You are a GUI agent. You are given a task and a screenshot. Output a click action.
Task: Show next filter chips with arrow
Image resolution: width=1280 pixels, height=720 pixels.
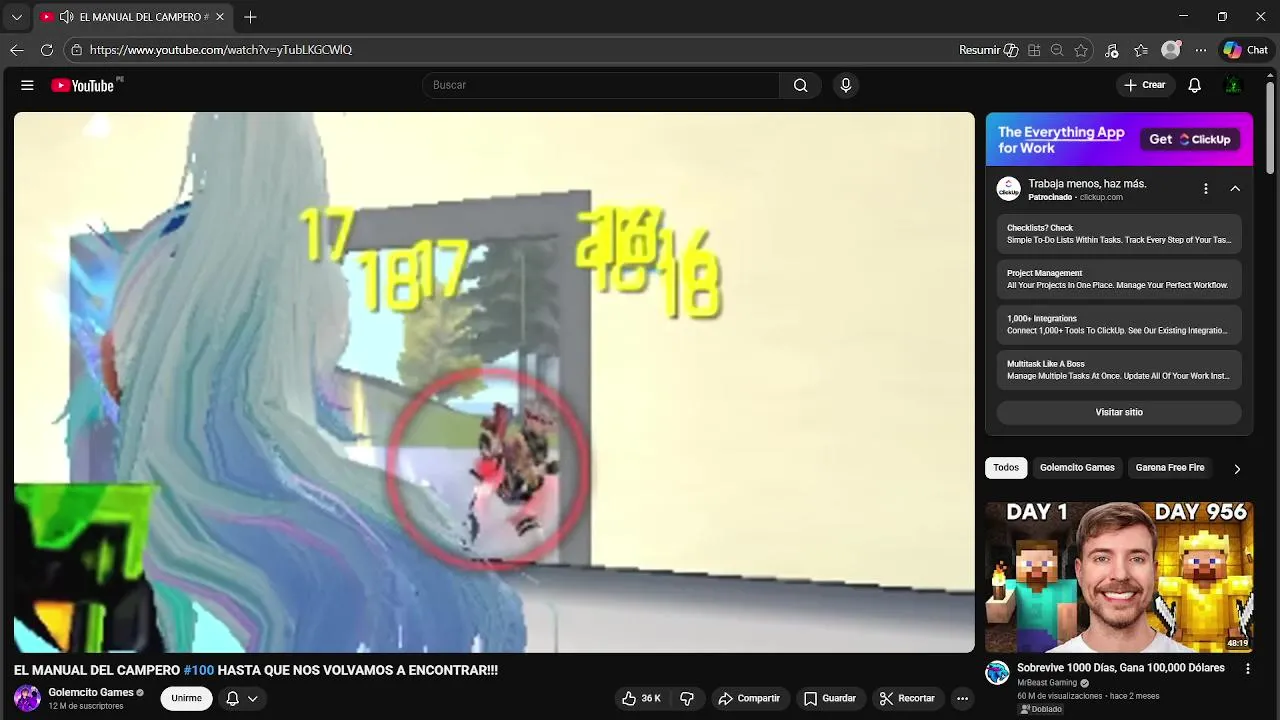point(1237,468)
